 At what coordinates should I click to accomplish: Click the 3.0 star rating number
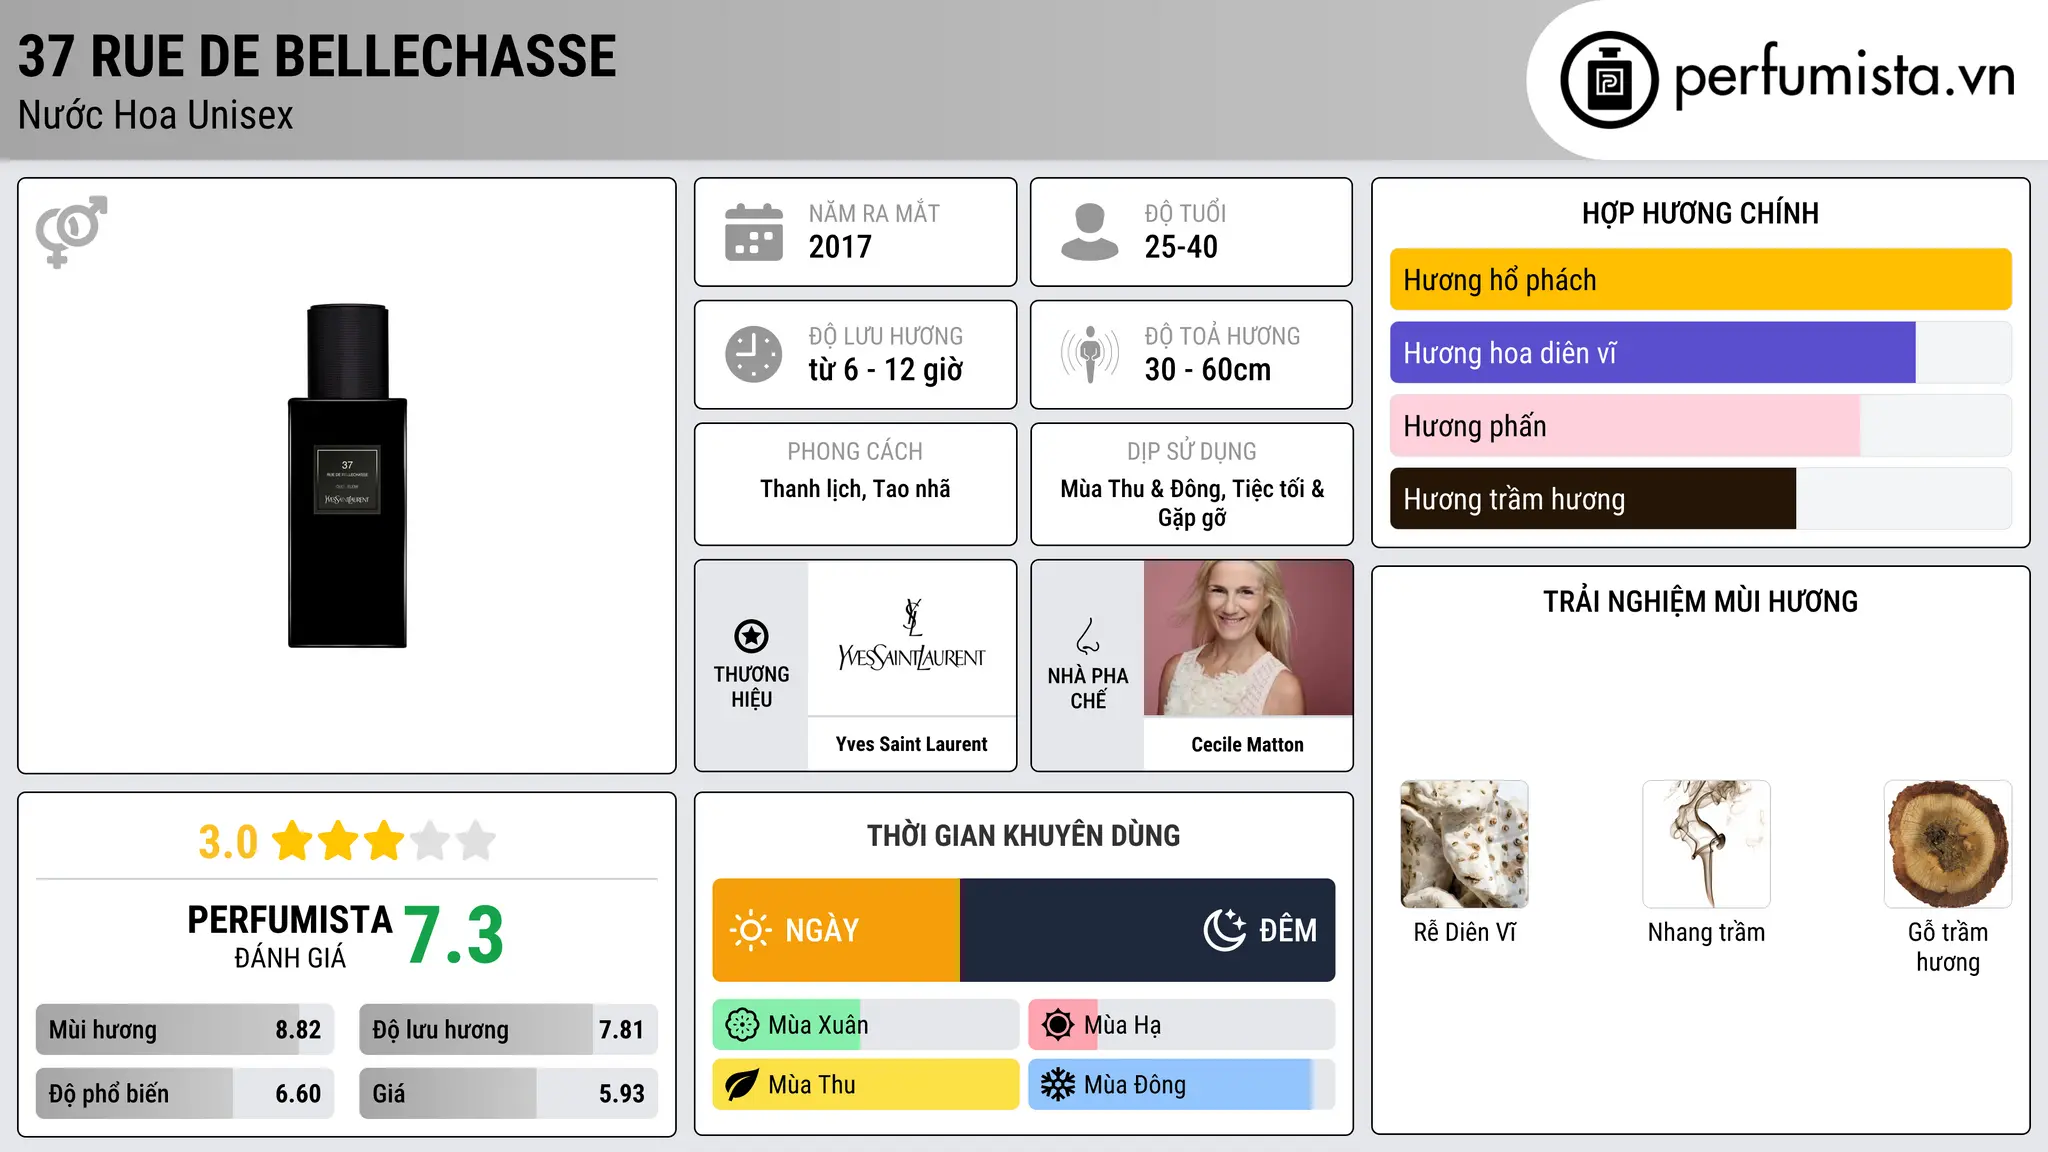[228, 842]
